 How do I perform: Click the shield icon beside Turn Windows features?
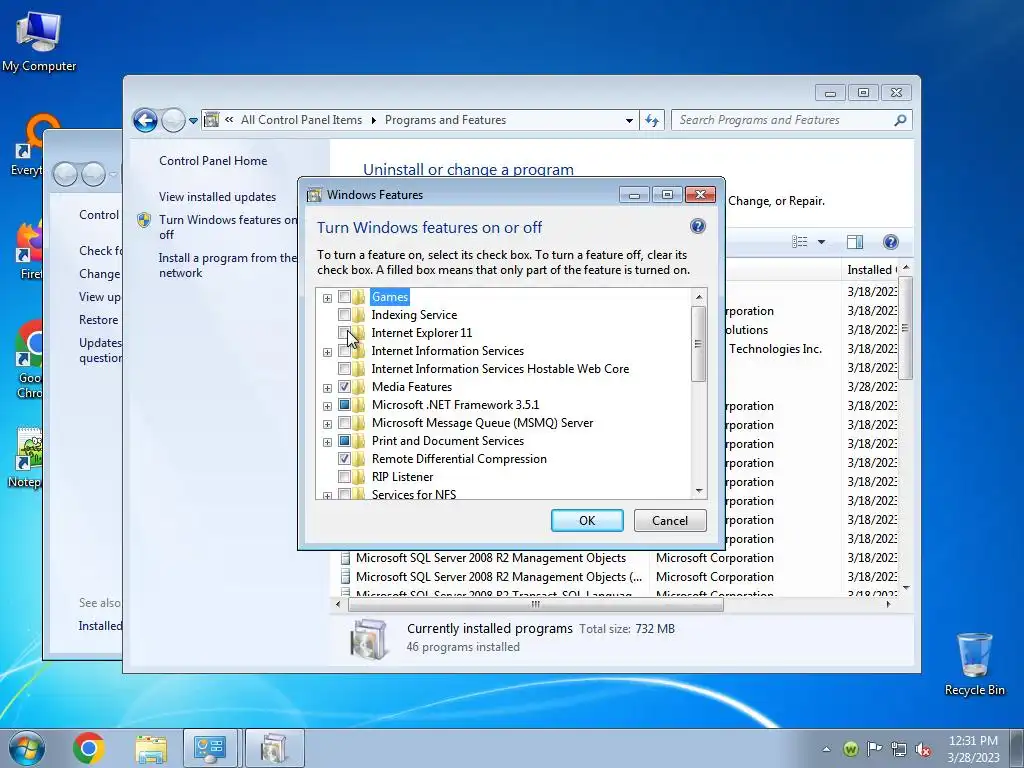(144, 220)
